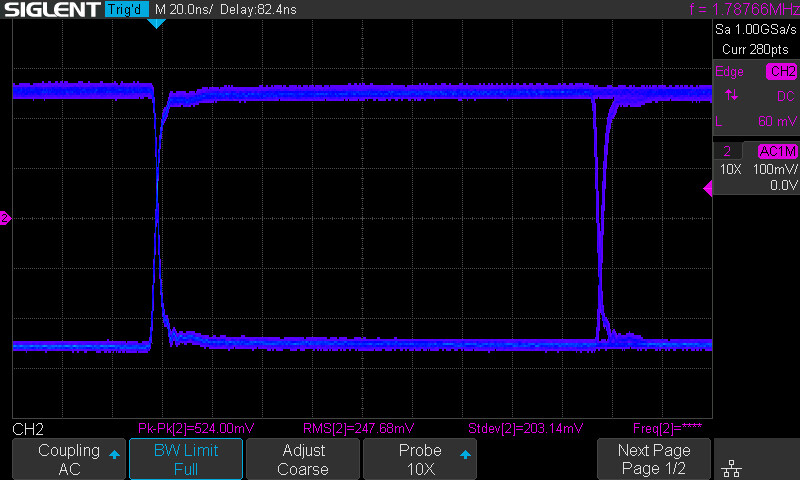This screenshot has width=800, height=480.
Task: Click the blue arrow on Coupling softkey
Action: click(x=114, y=454)
